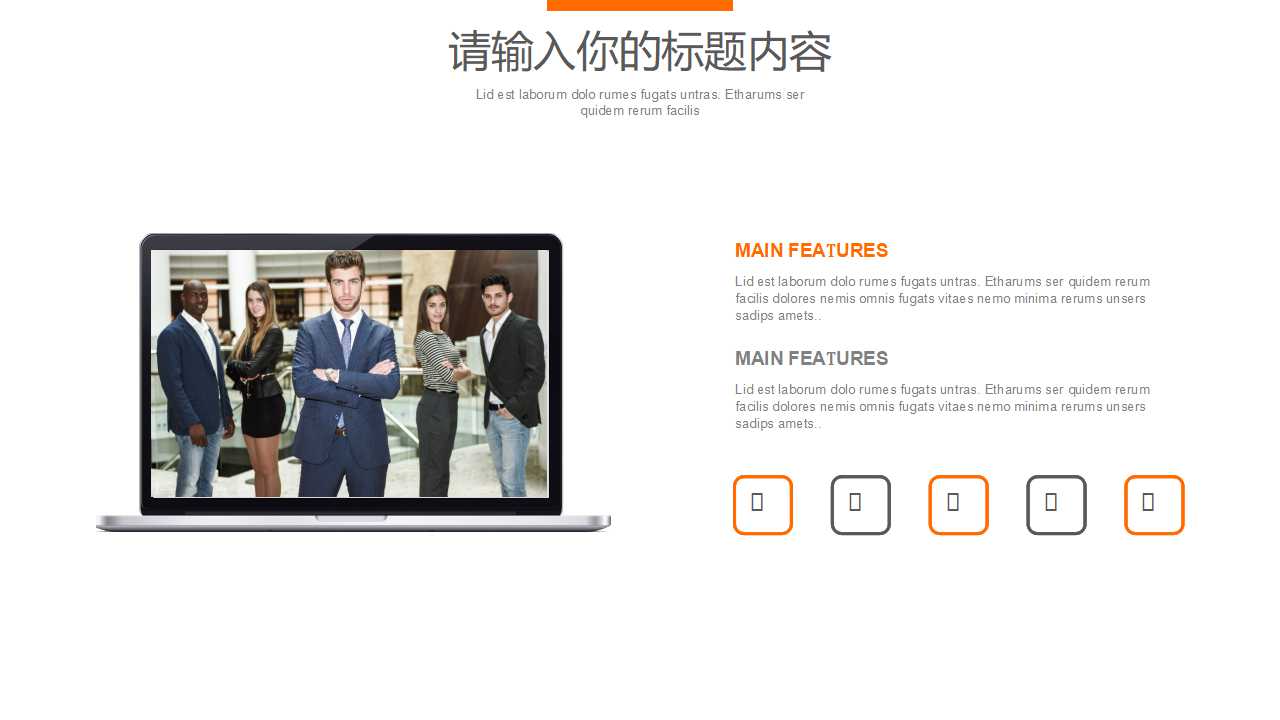
Task: Click the first orange icon box
Action: [x=762, y=505]
